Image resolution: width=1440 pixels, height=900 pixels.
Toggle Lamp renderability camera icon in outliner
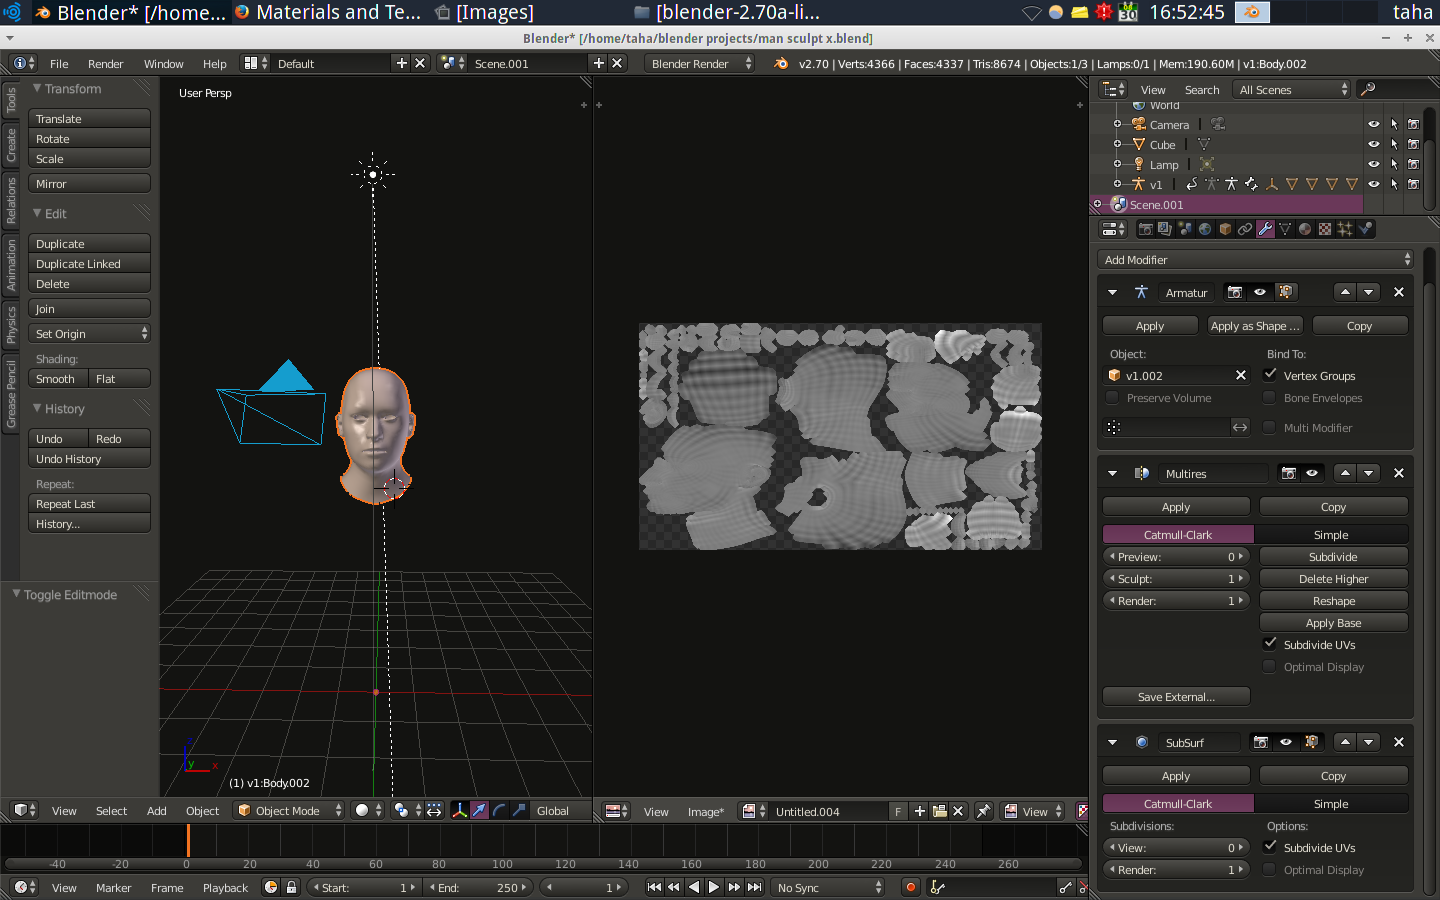(x=1413, y=164)
